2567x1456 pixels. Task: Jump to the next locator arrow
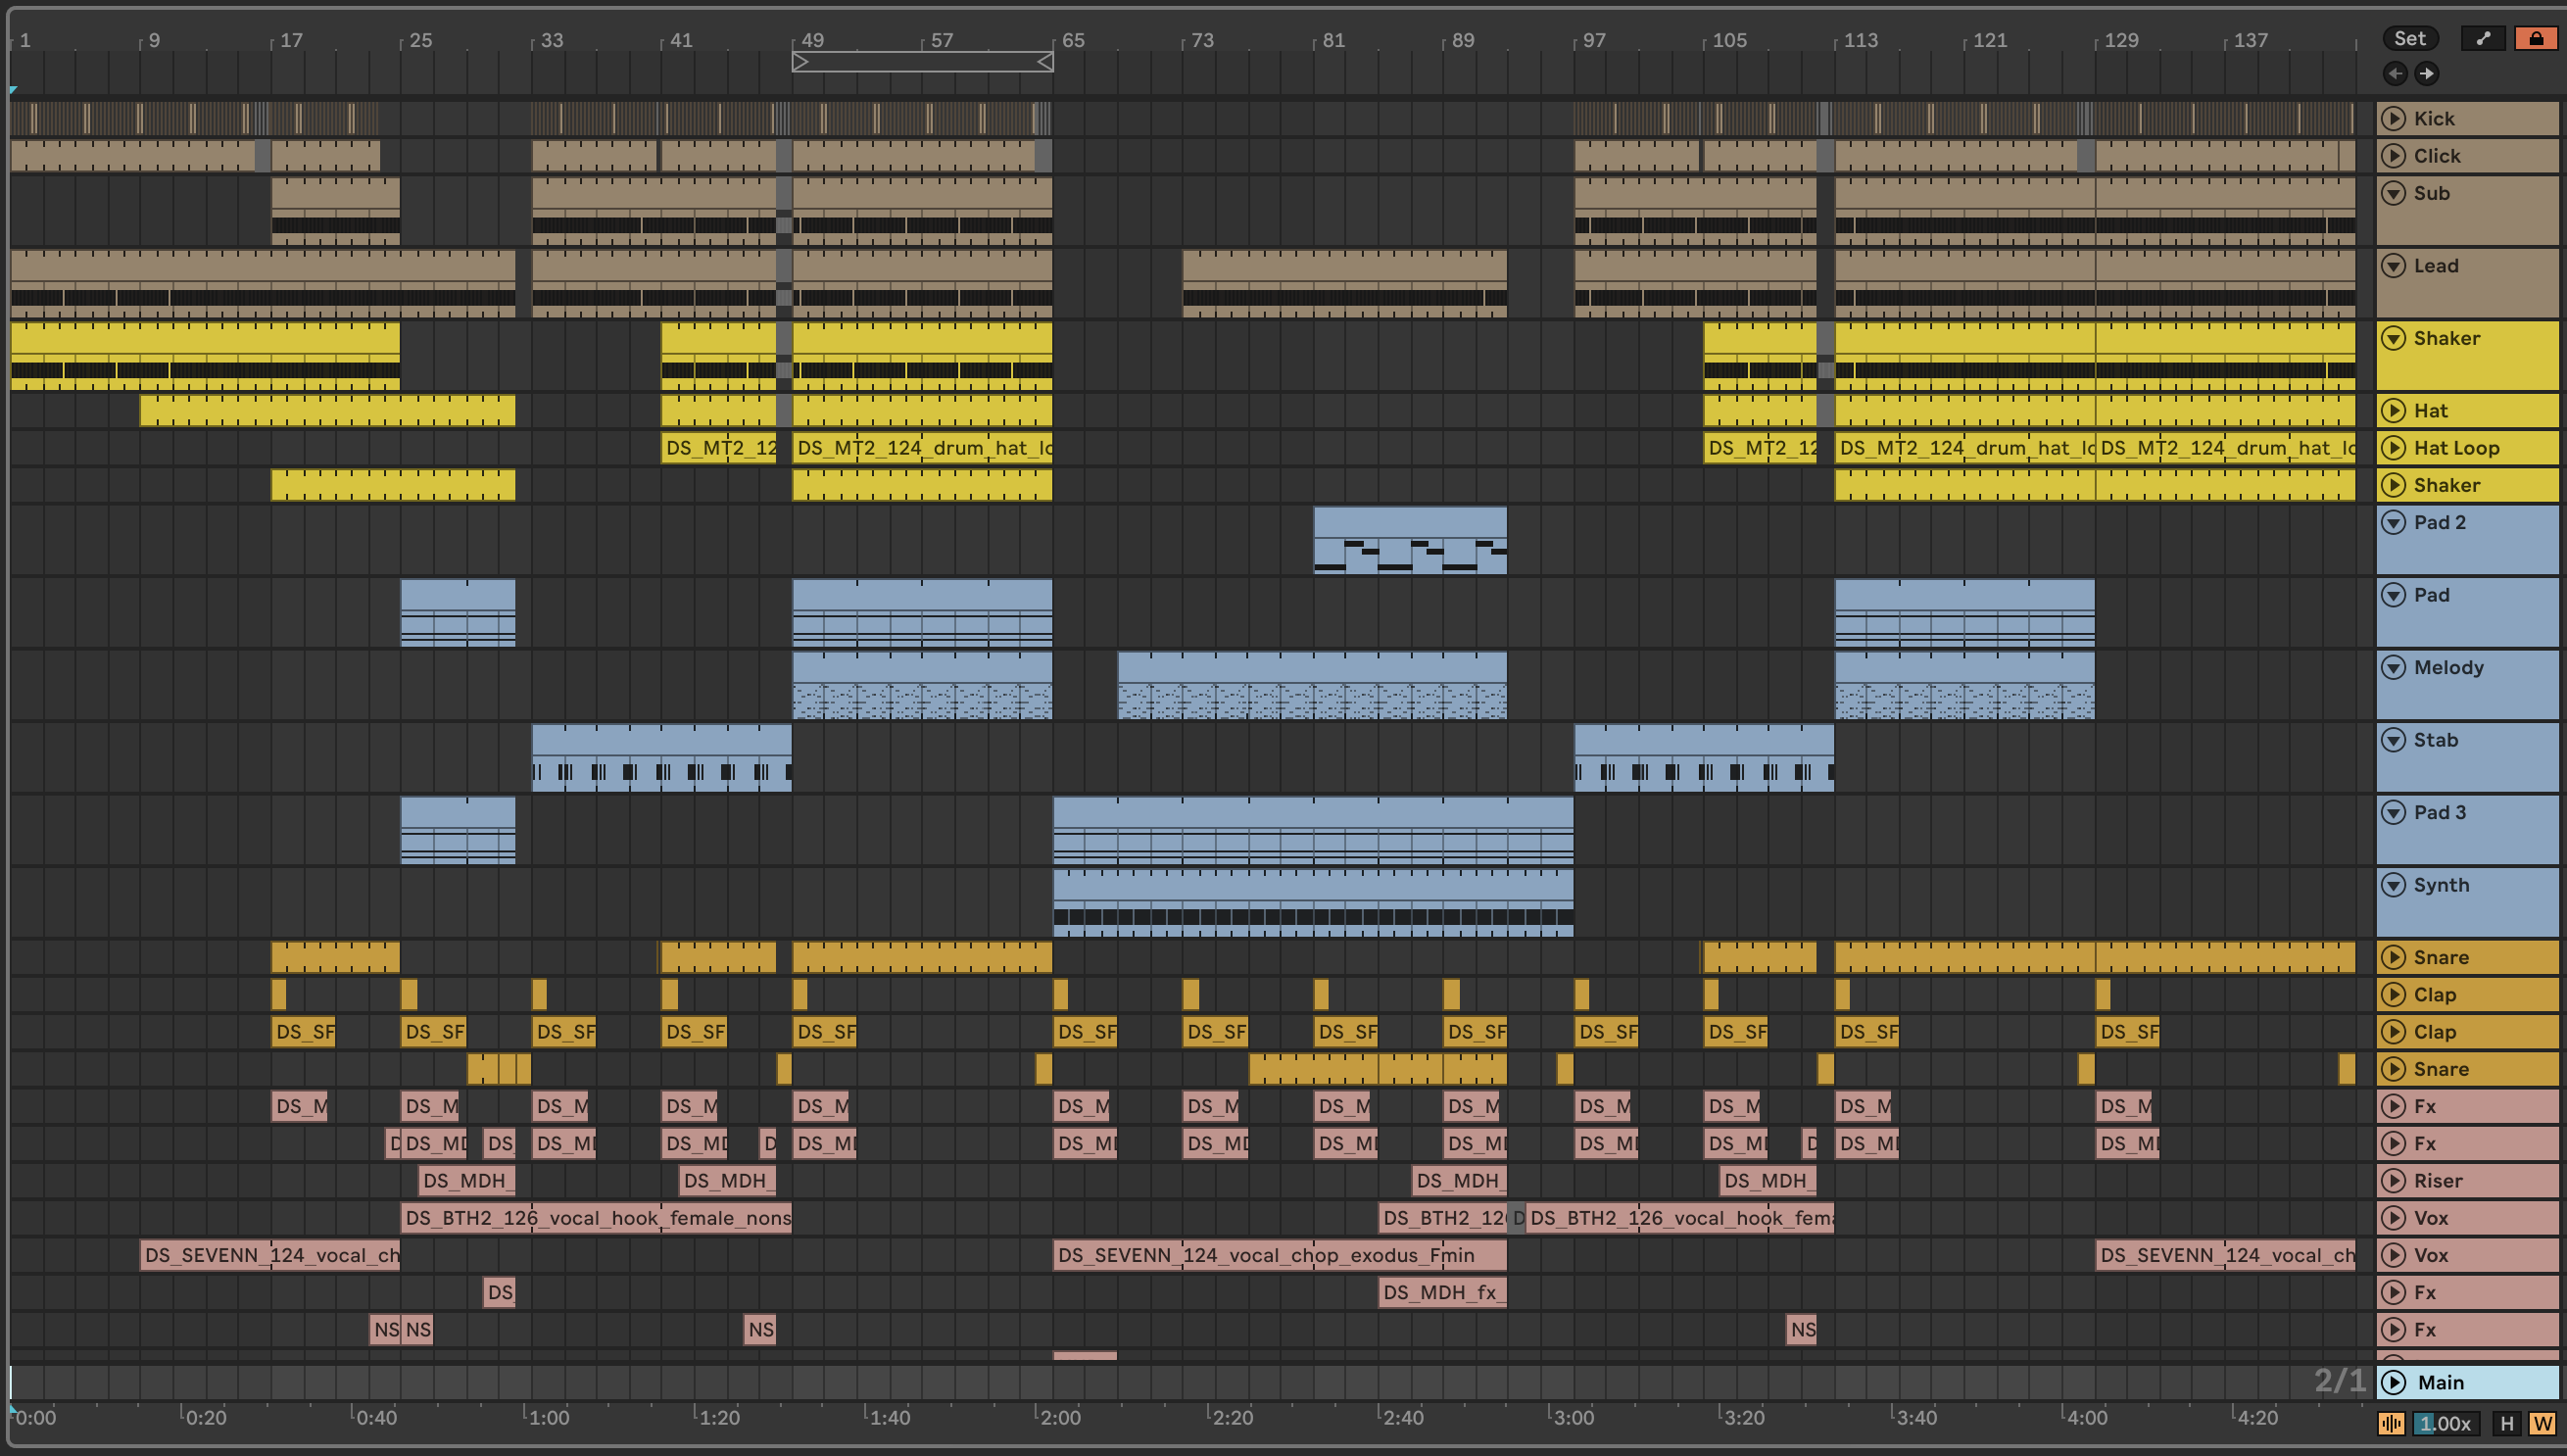[x=2427, y=73]
